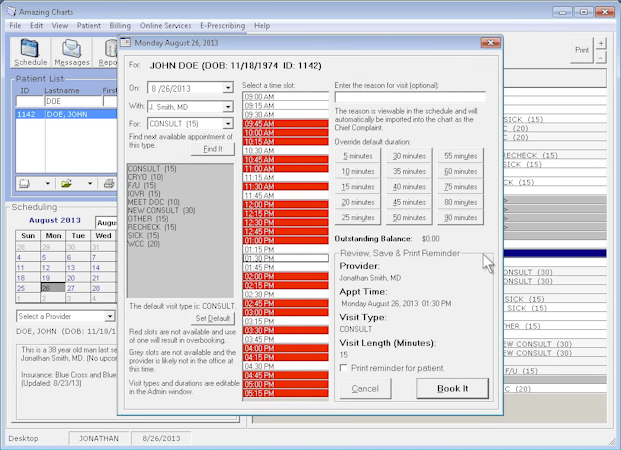This screenshot has height=450, width=621.
Task: Open the Edit menu
Action: click(x=36, y=26)
